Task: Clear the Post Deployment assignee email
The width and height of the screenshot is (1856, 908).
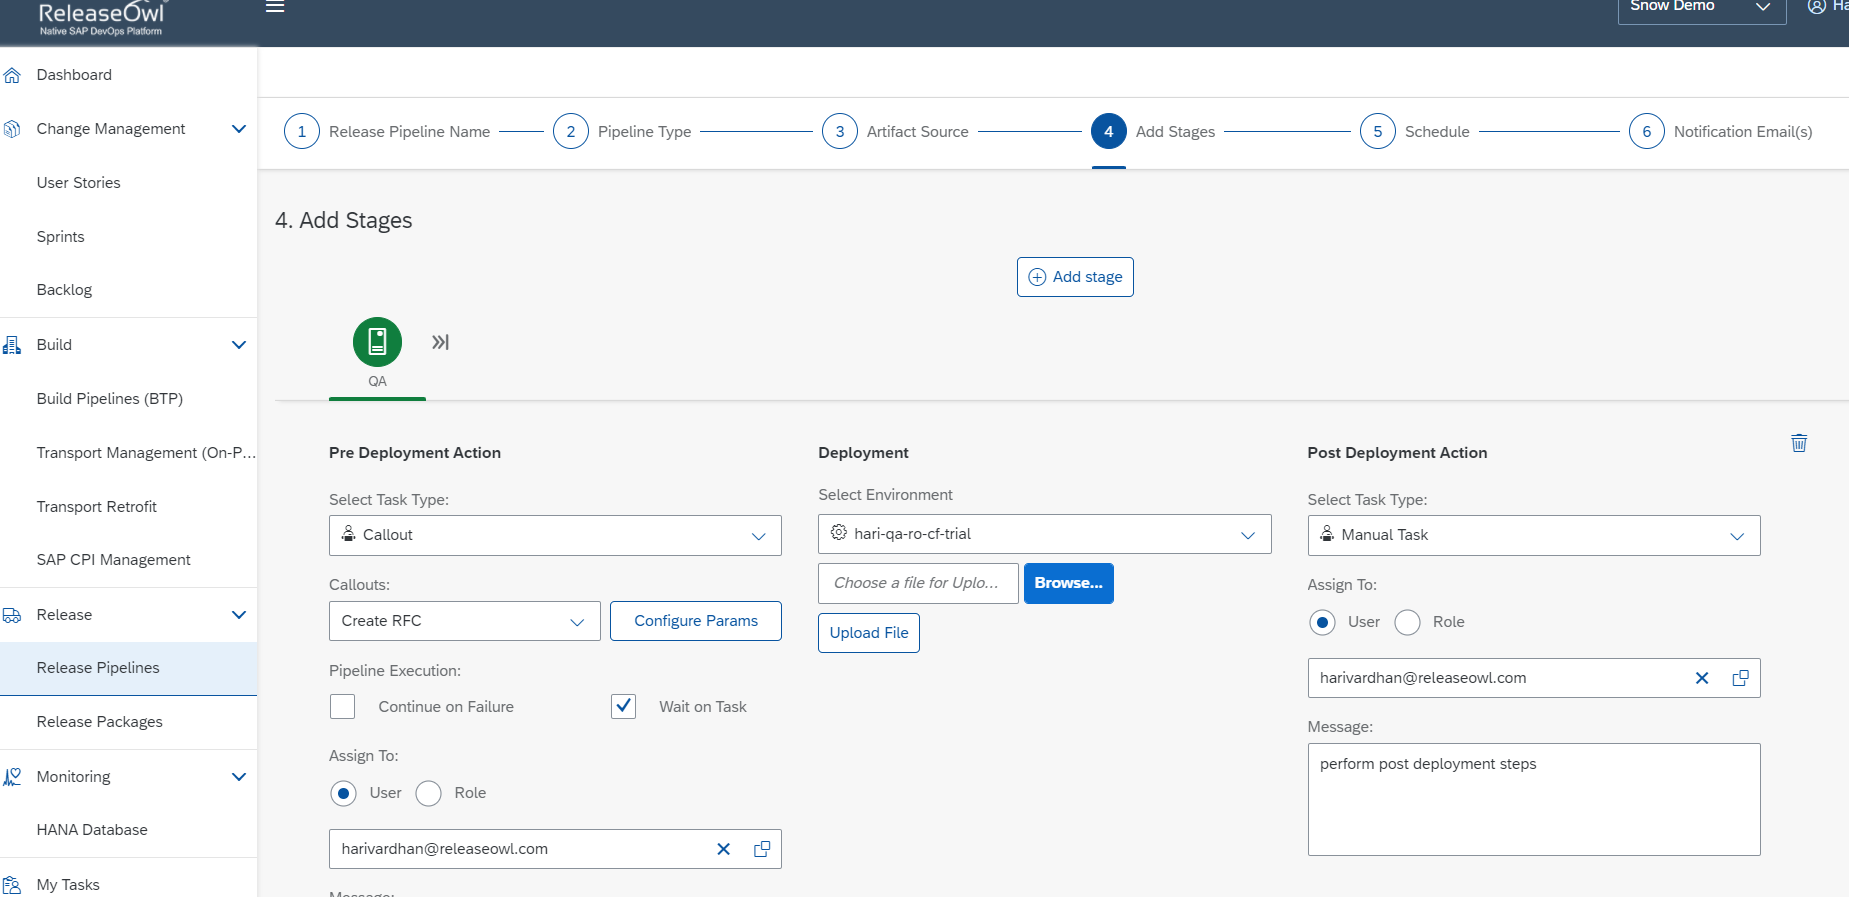Action: point(1701,678)
